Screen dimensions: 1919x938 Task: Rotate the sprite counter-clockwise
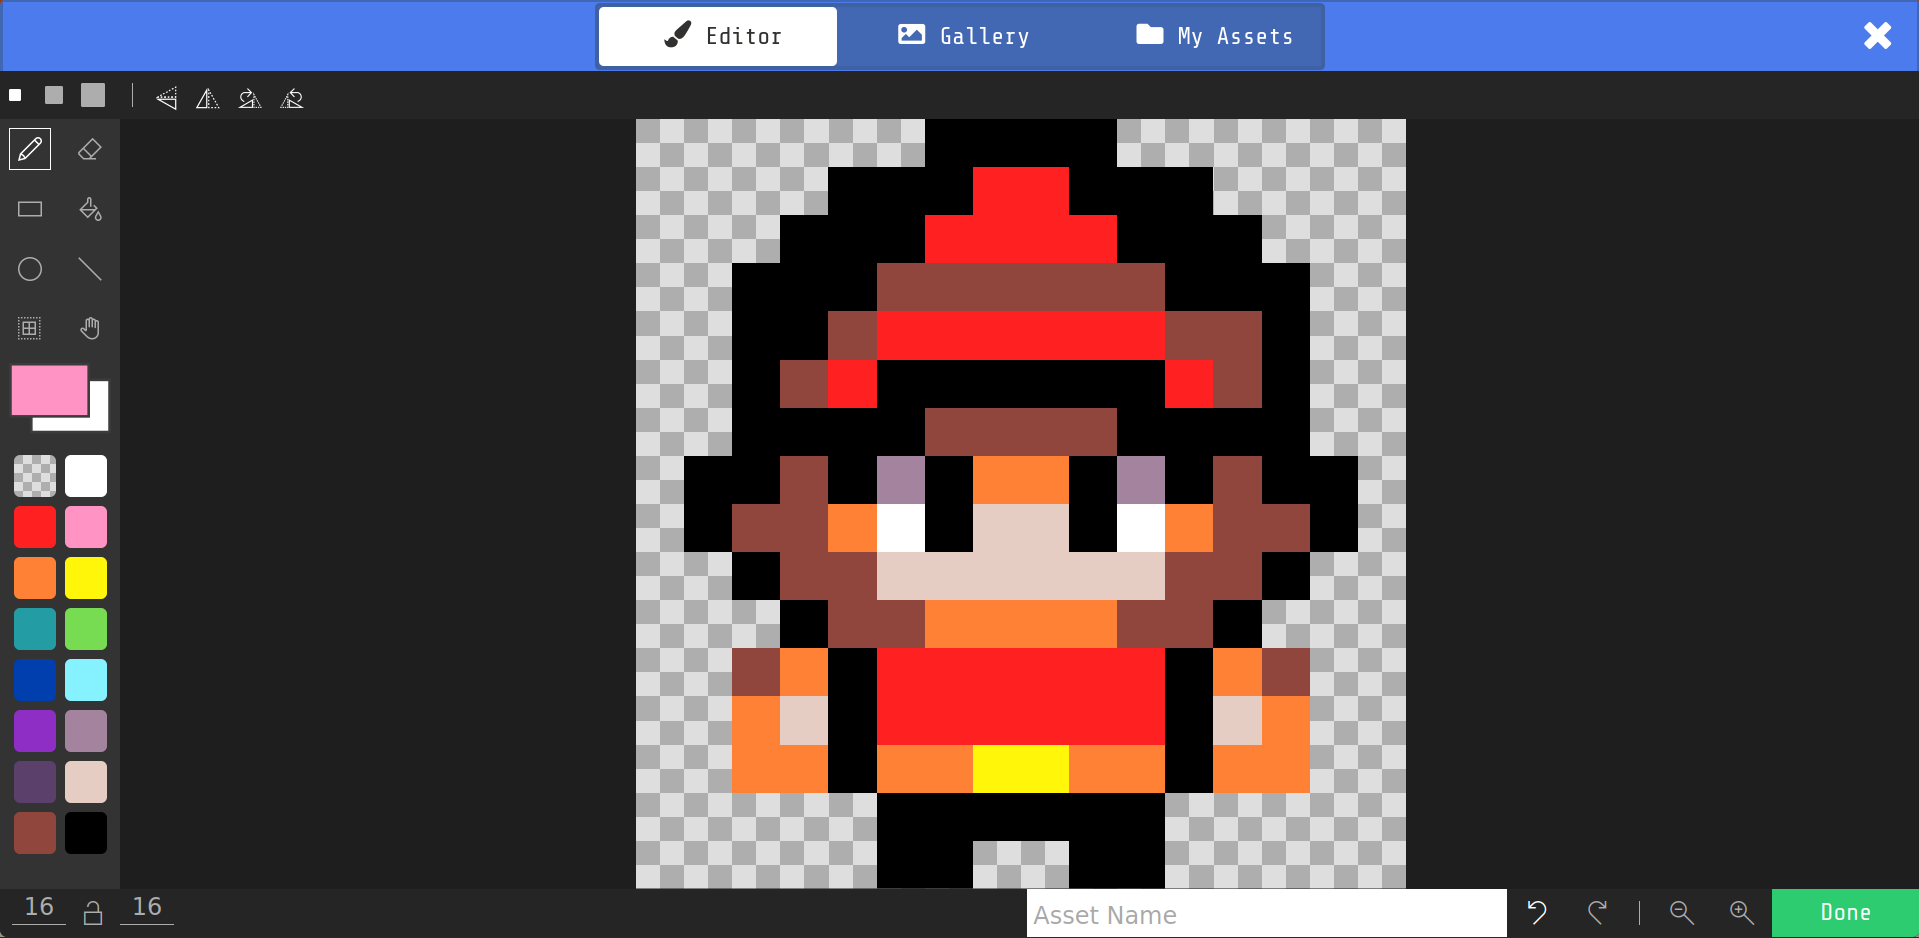coord(292,98)
